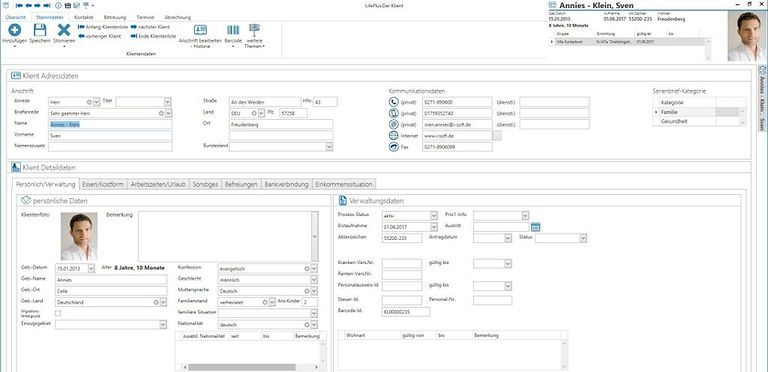Open the familiäre Situation dropdown
The image size is (768, 372).
point(314,313)
